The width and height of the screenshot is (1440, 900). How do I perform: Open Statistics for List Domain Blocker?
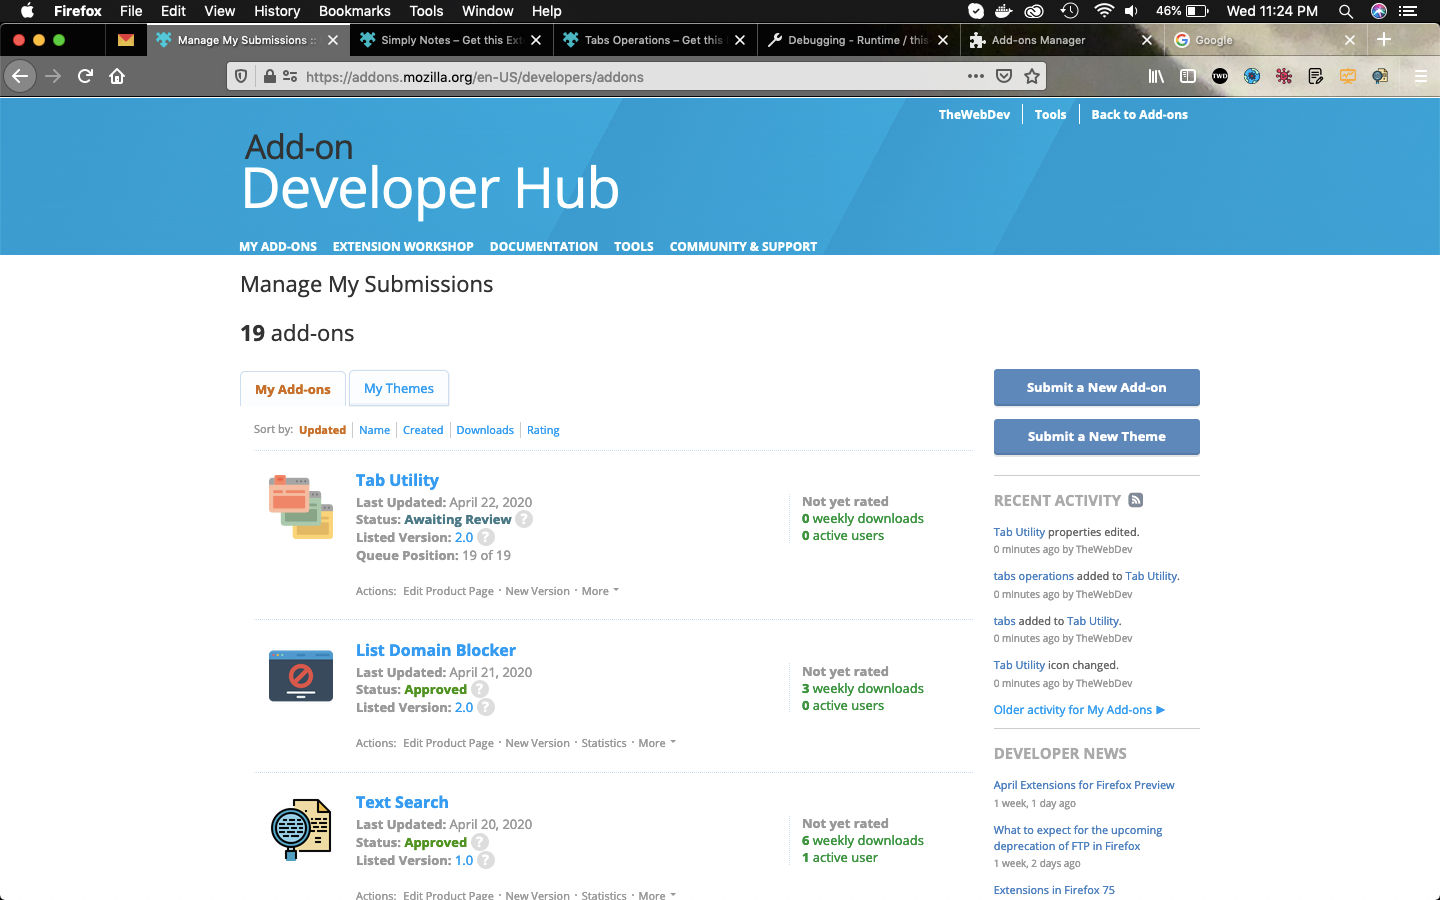pyautogui.click(x=604, y=743)
